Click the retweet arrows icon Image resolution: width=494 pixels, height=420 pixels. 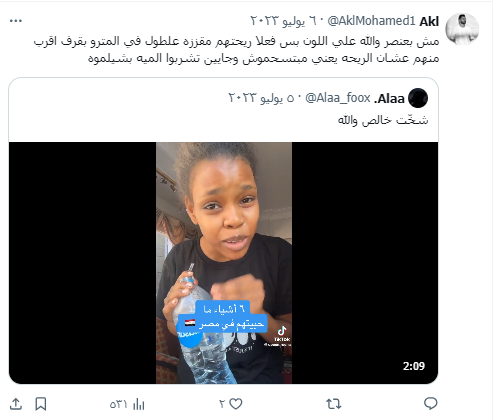(x=334, y=404)
